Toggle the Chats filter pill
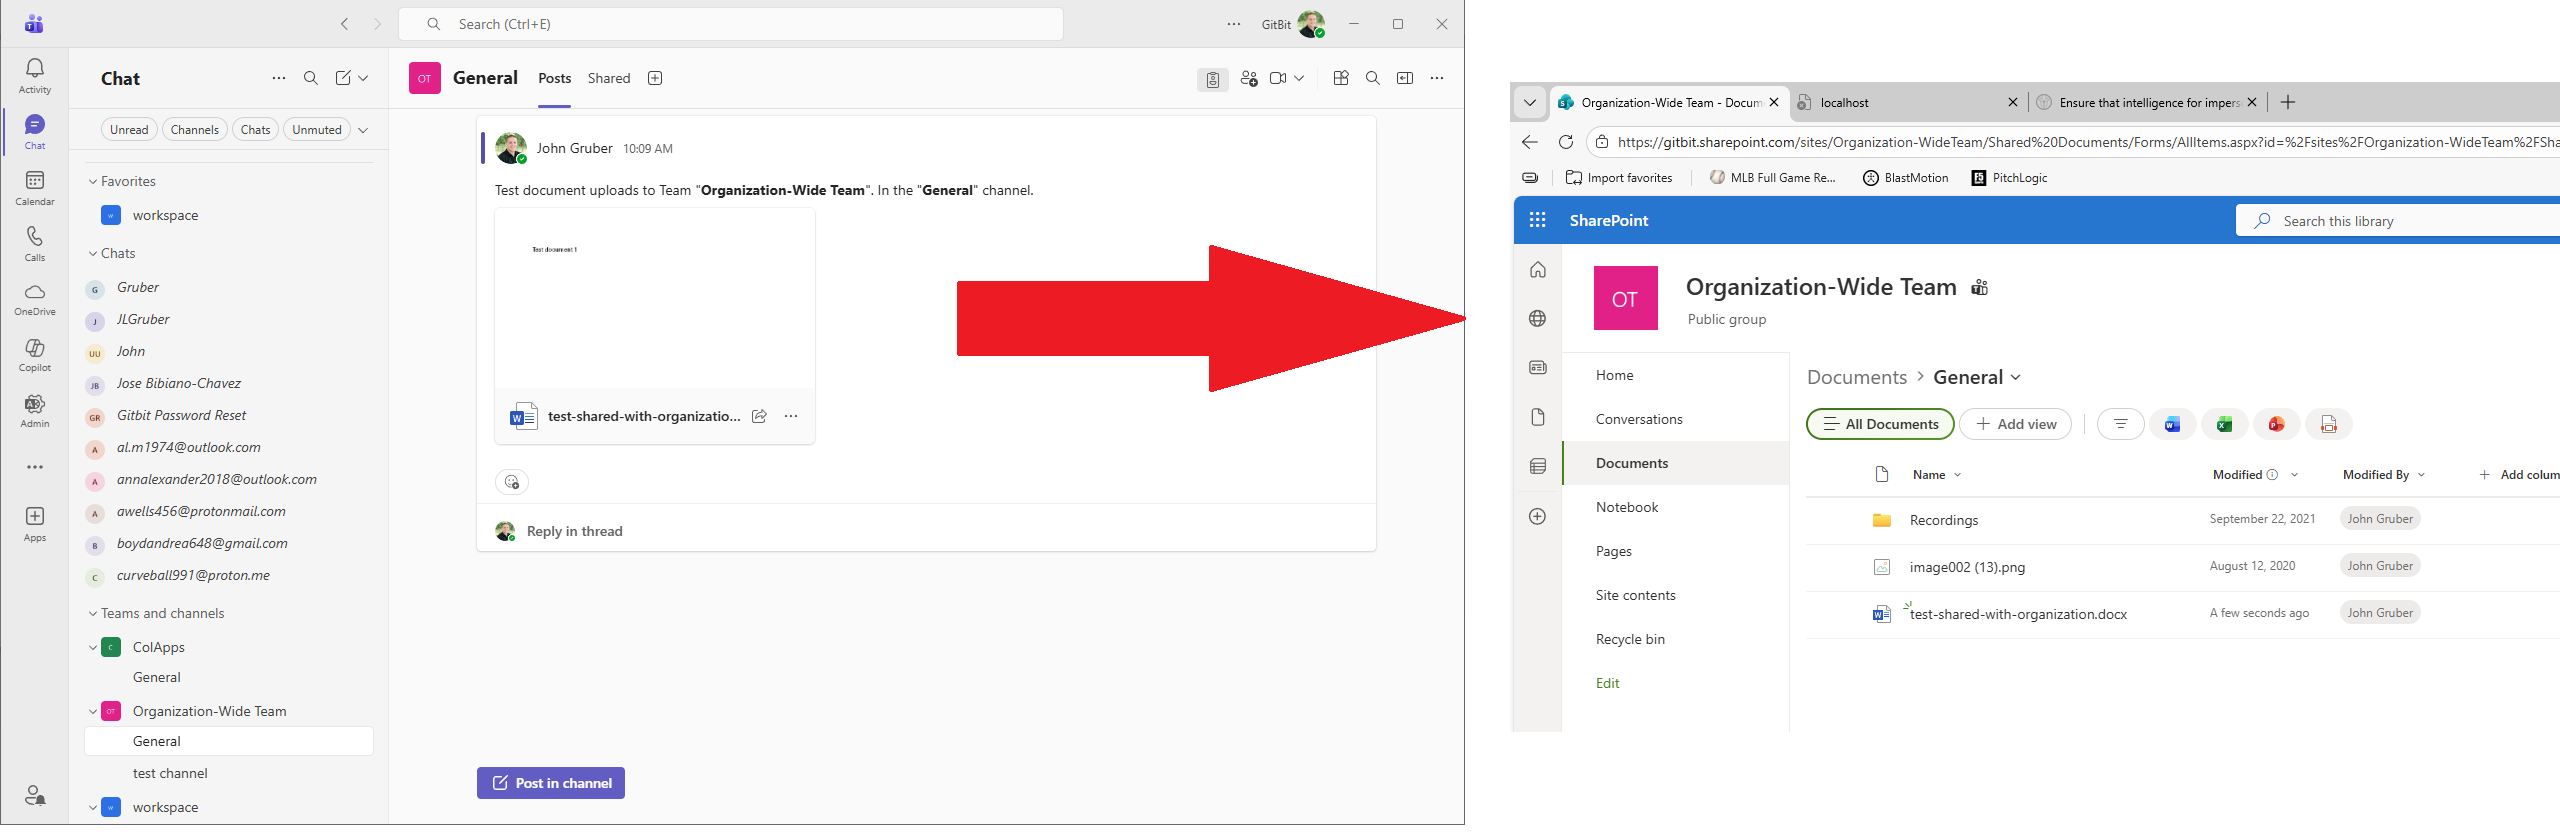Screen dimensions: 2560x832 pyautogui.click(x=255, y=129)
